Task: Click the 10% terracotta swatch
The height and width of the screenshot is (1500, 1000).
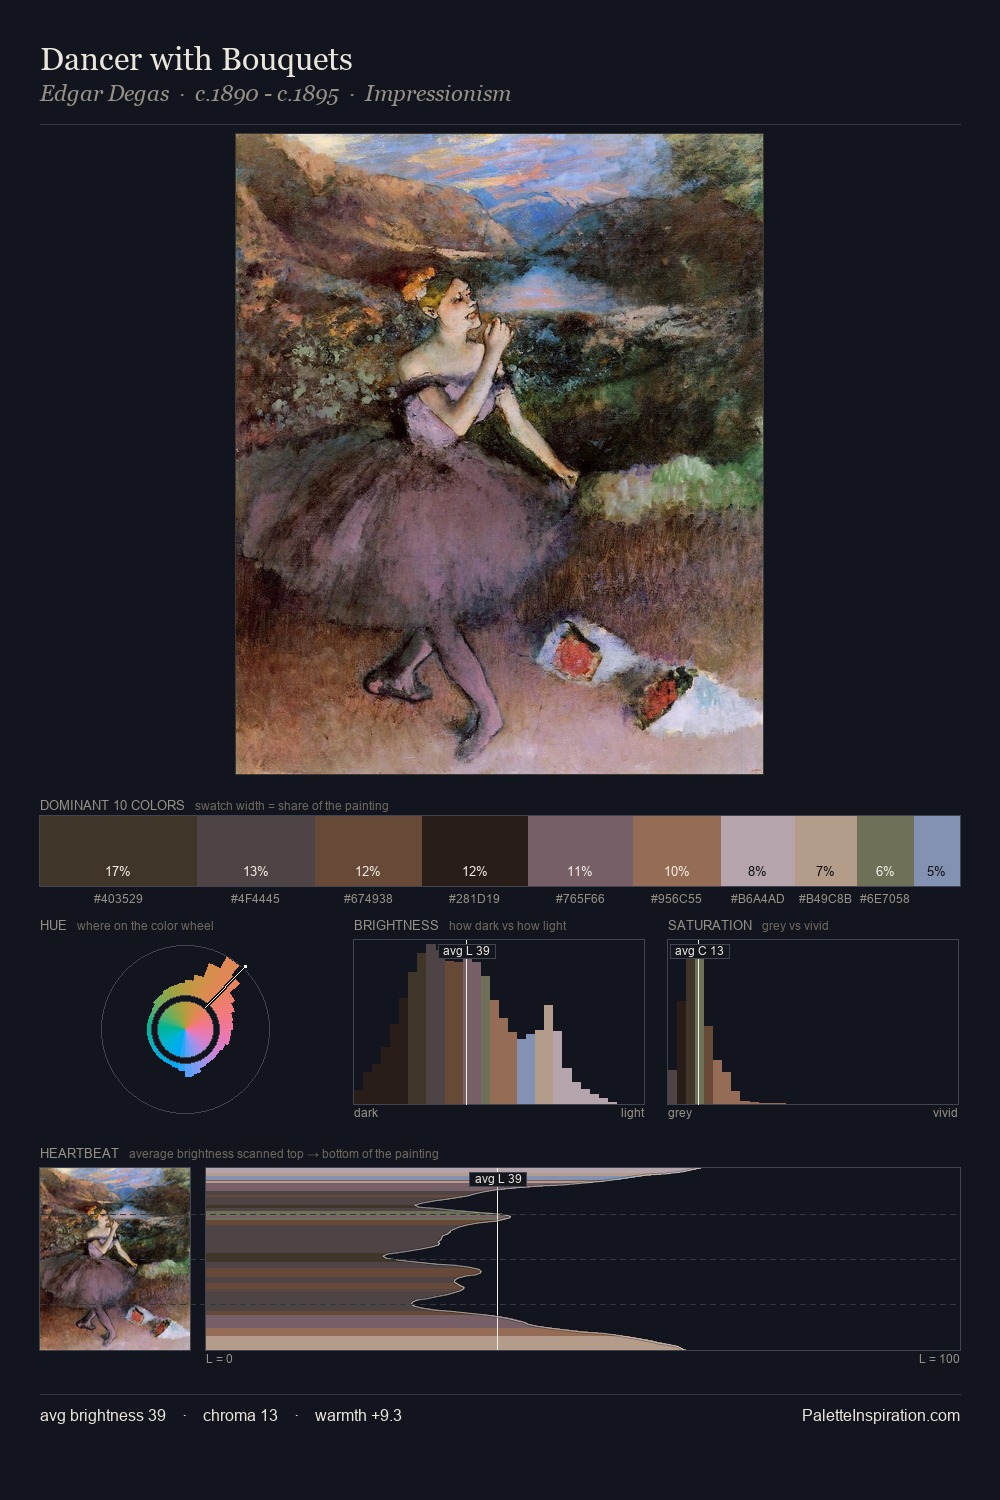Action: pyautogui.click(x=677, y=851)
